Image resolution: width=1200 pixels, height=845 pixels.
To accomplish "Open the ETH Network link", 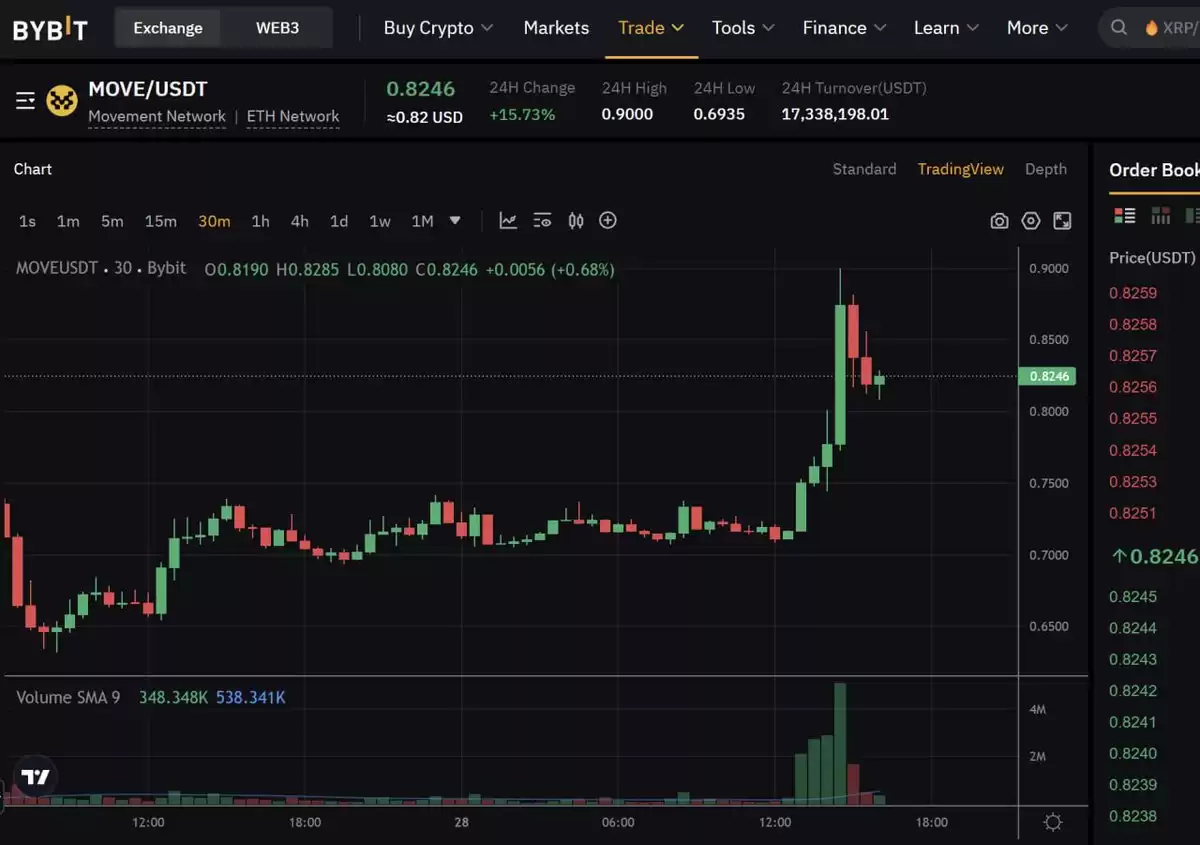I will pos(293,117).
